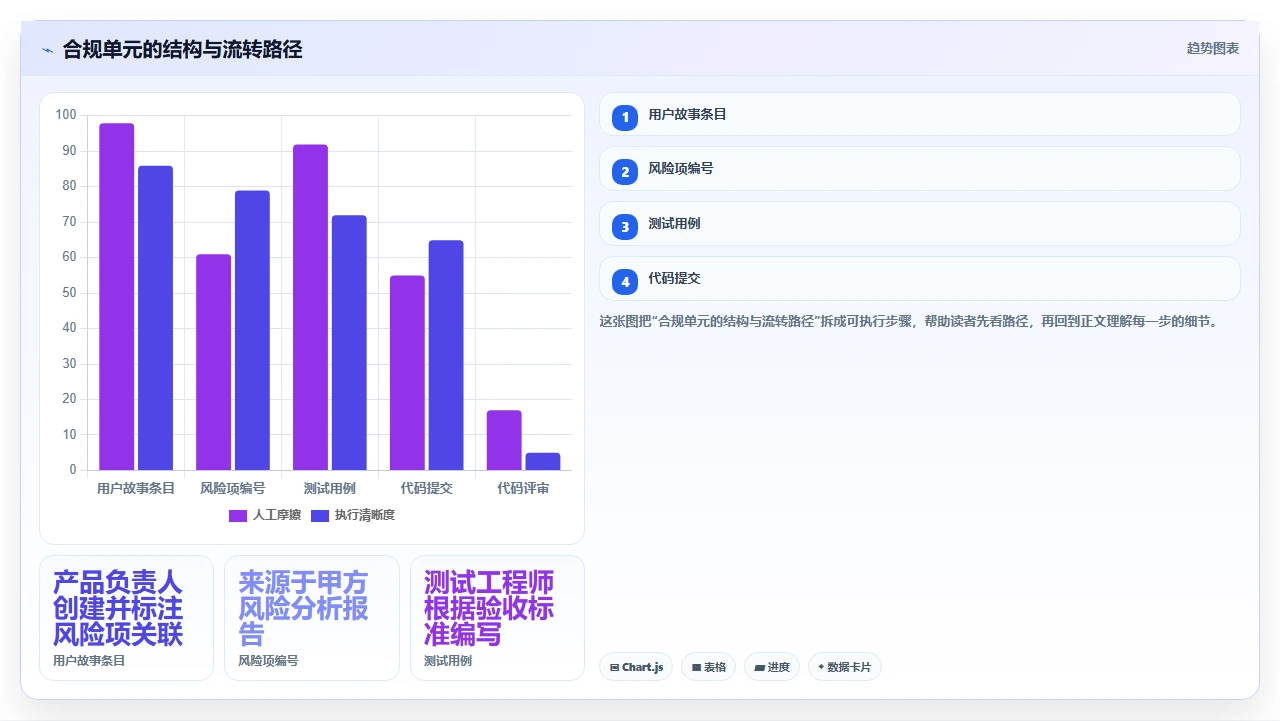Click blue 执行清晰度 bar for 用户故事条目
The width and height of the screenshot is (1280, 721).
click(x=155, y=318)
